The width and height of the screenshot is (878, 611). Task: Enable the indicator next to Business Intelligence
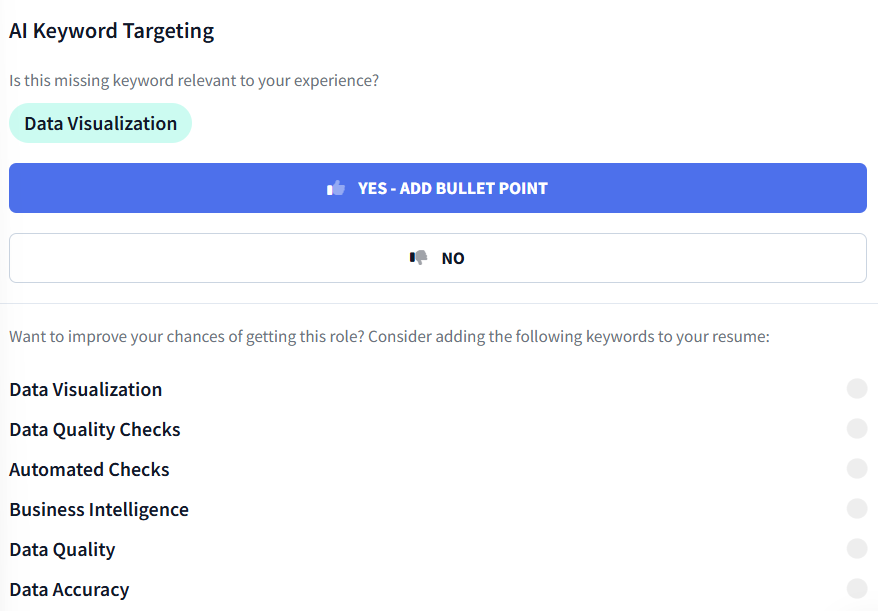tap(856, 508)
